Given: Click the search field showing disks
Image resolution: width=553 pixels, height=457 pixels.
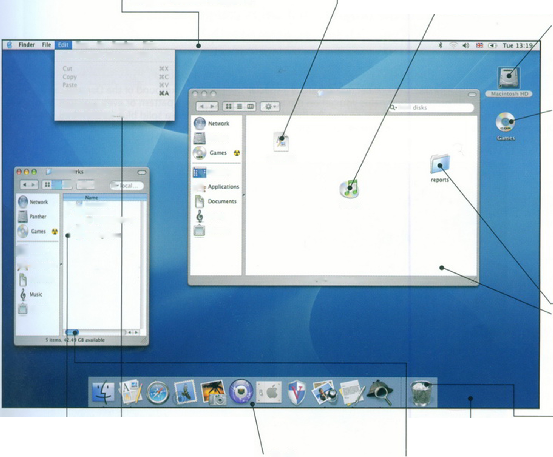Looking at the screenshot, I should pos(431,108).
